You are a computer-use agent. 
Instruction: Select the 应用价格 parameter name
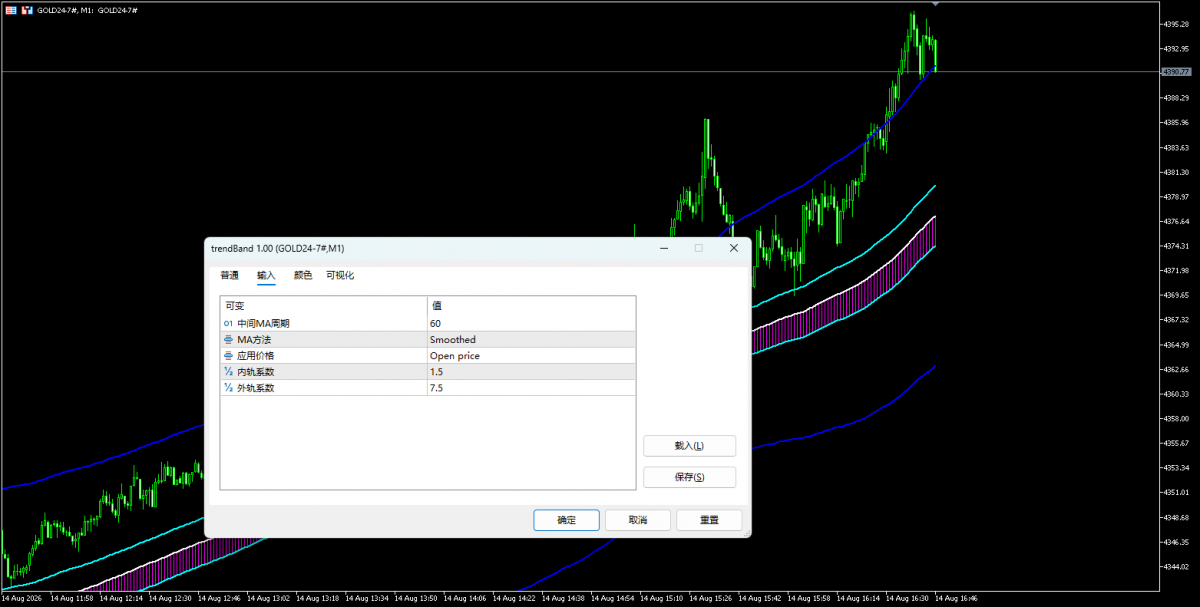coord(256,356)
